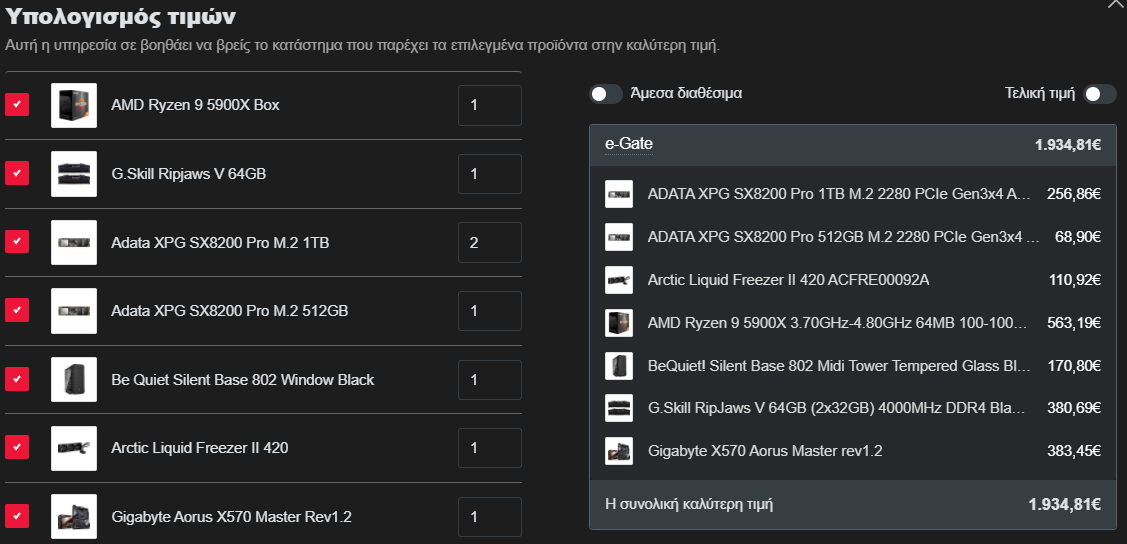The height and width of the screenshot is (544, 1127).
Task: Open ADATA XPG SX8200 Pro 1TB M.2 2280 offer
Action: point(840,194)
